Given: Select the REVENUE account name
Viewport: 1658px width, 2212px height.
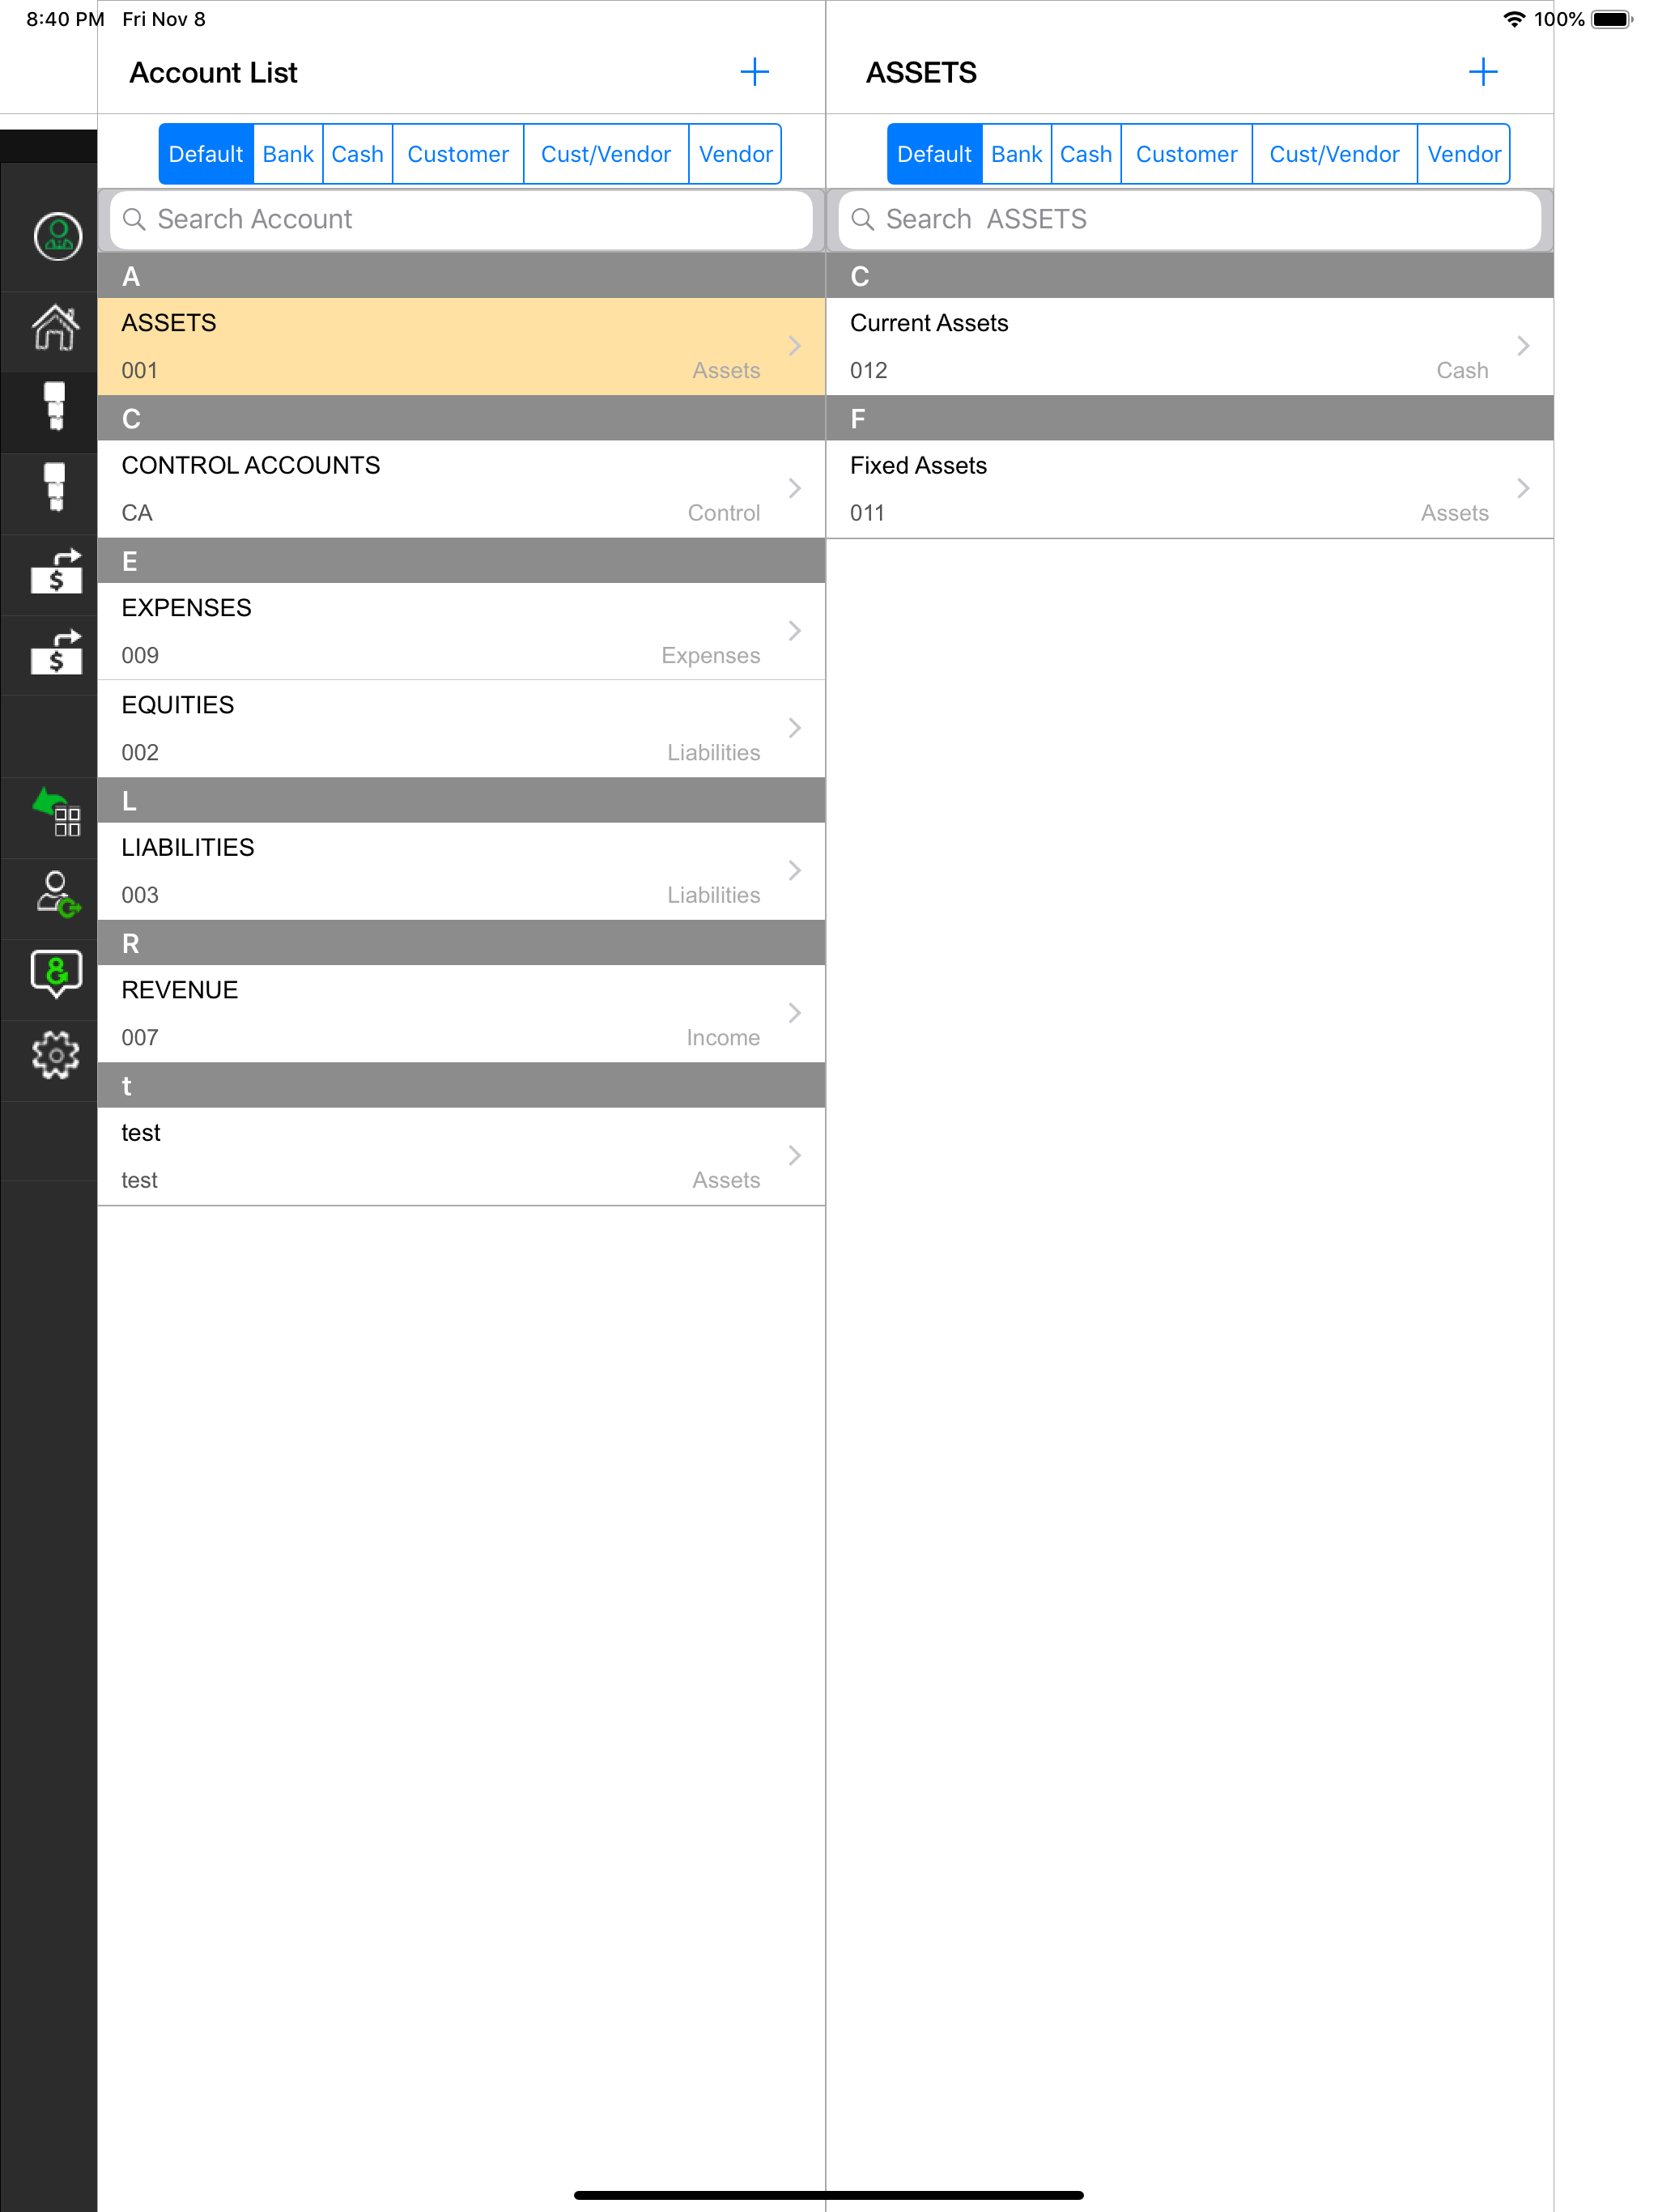Looking at the screenshot, I should click(180, 990).
